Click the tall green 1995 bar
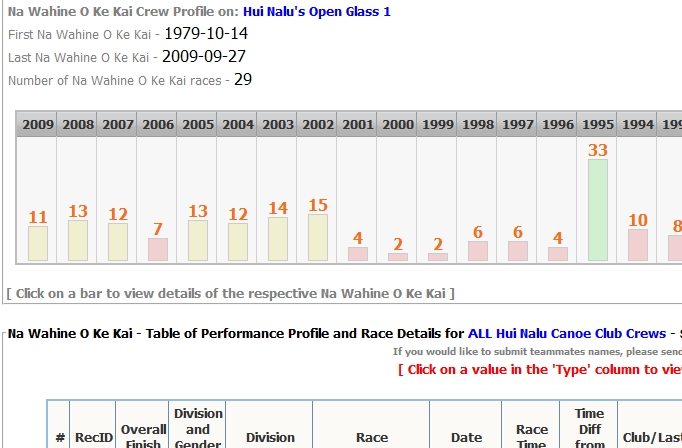This screenshot has height=448, width=682. tap(598, 210)
